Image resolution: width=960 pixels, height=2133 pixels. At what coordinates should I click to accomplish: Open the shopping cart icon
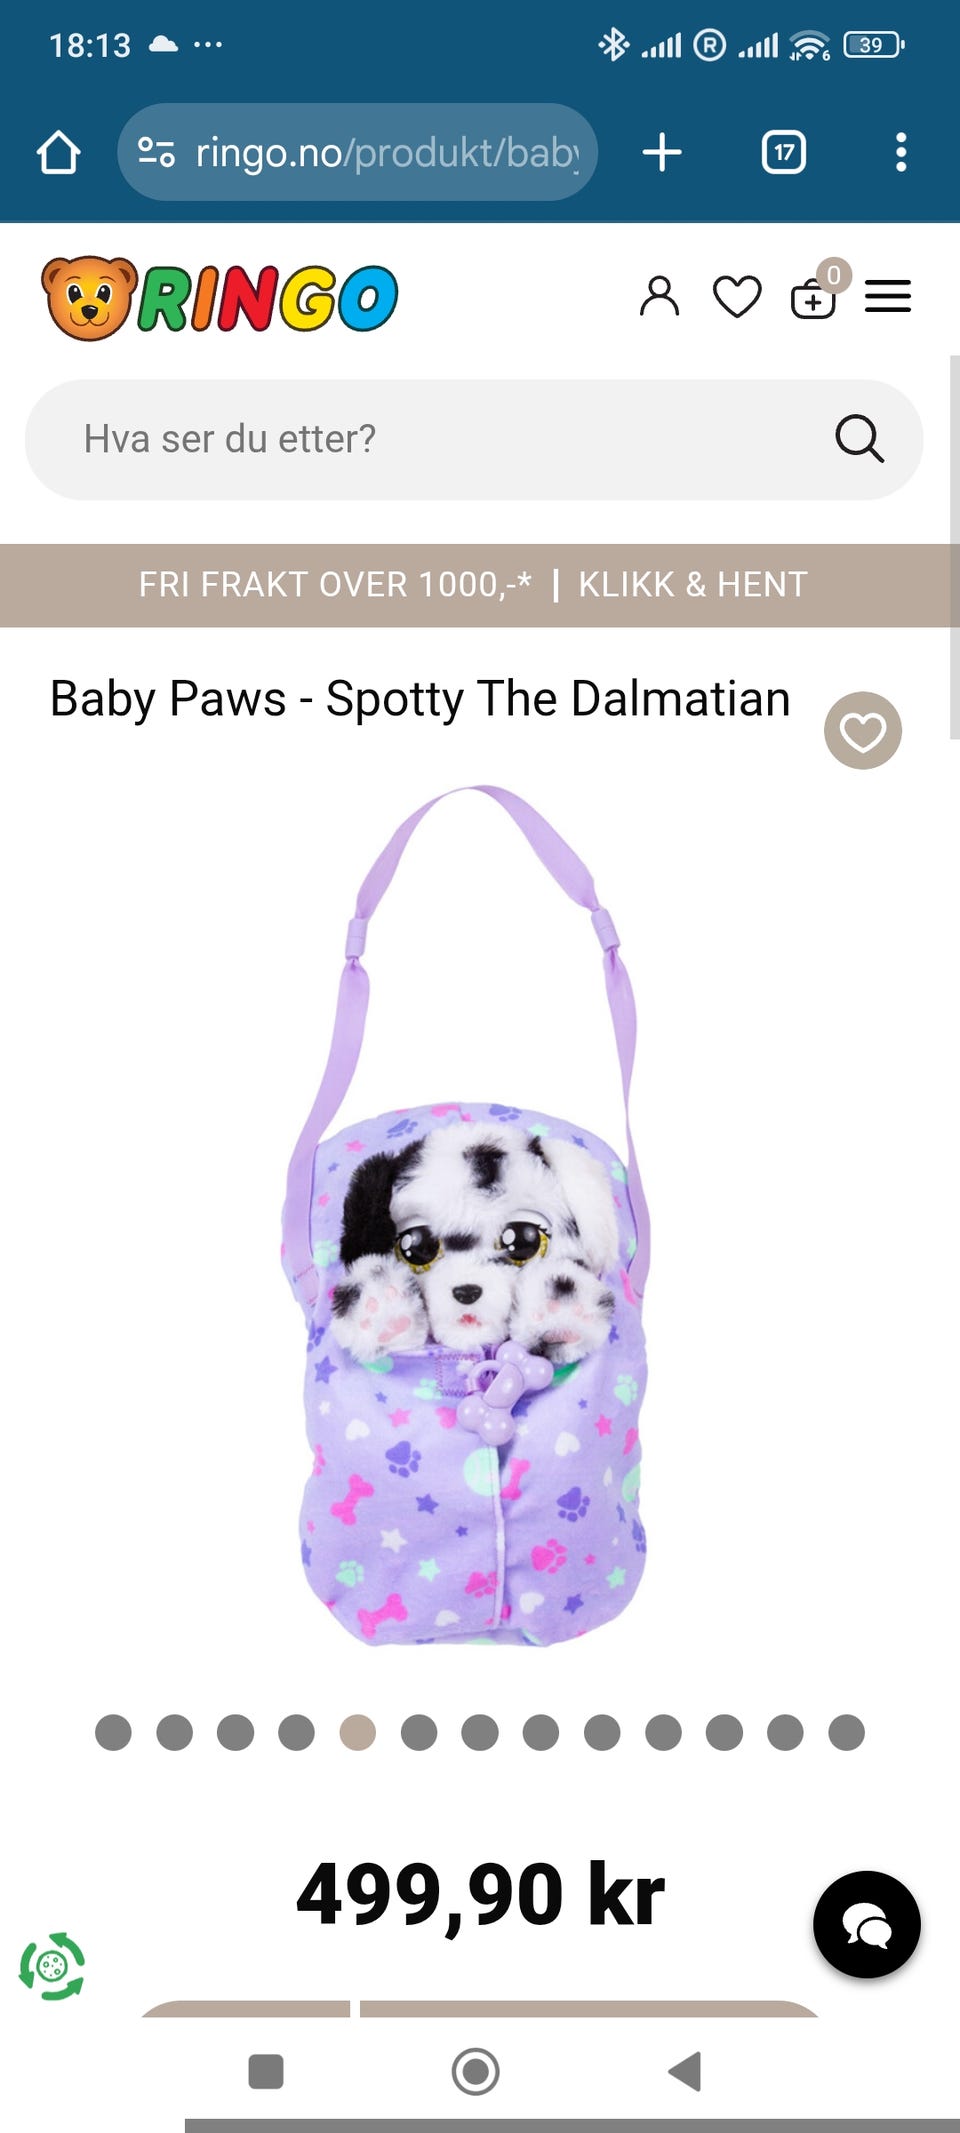point(814,297)
